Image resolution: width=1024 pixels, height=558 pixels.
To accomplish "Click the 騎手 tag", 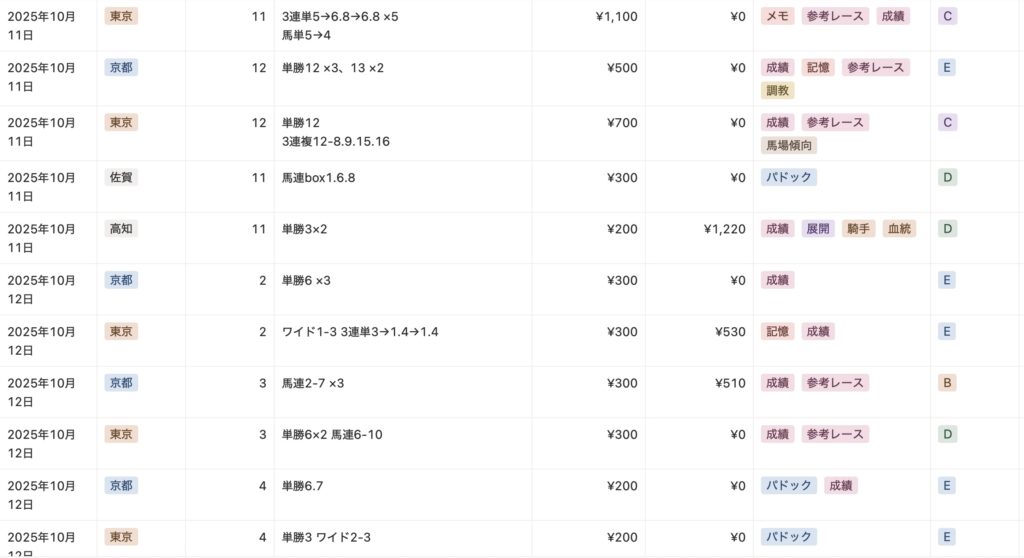I will [858, 229].
